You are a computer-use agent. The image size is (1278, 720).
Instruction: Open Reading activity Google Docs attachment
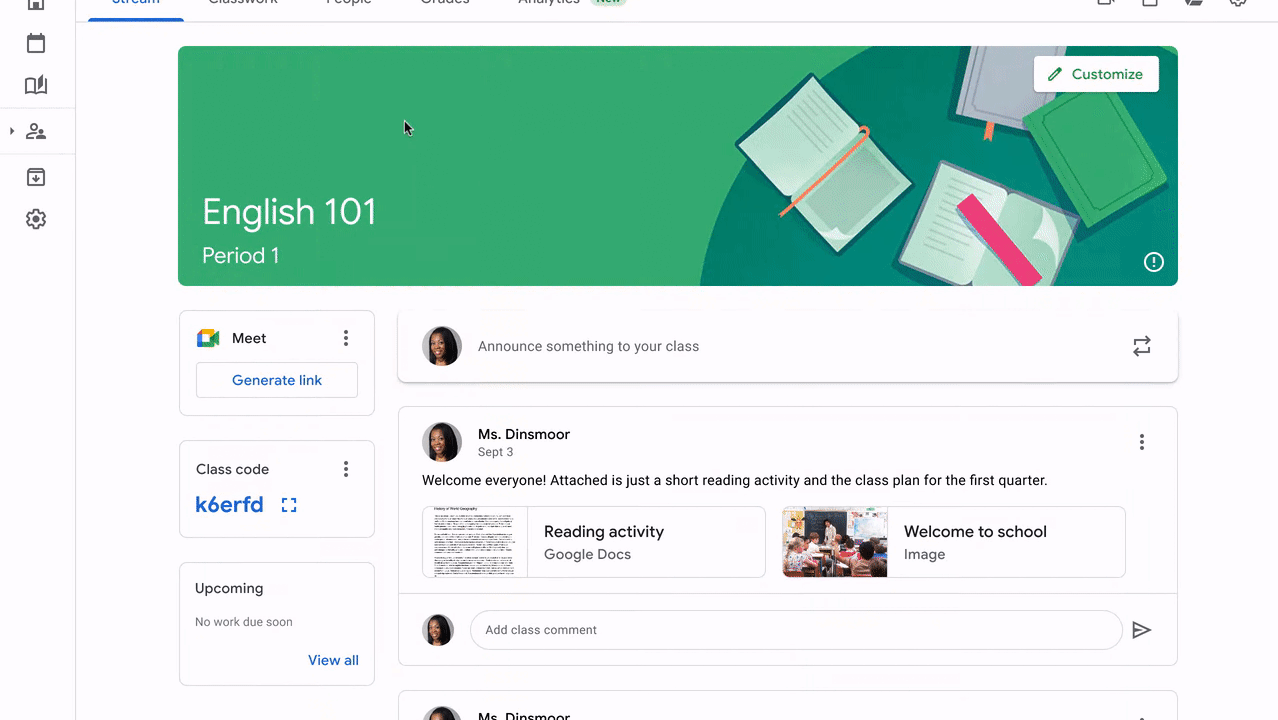point(594,542)
